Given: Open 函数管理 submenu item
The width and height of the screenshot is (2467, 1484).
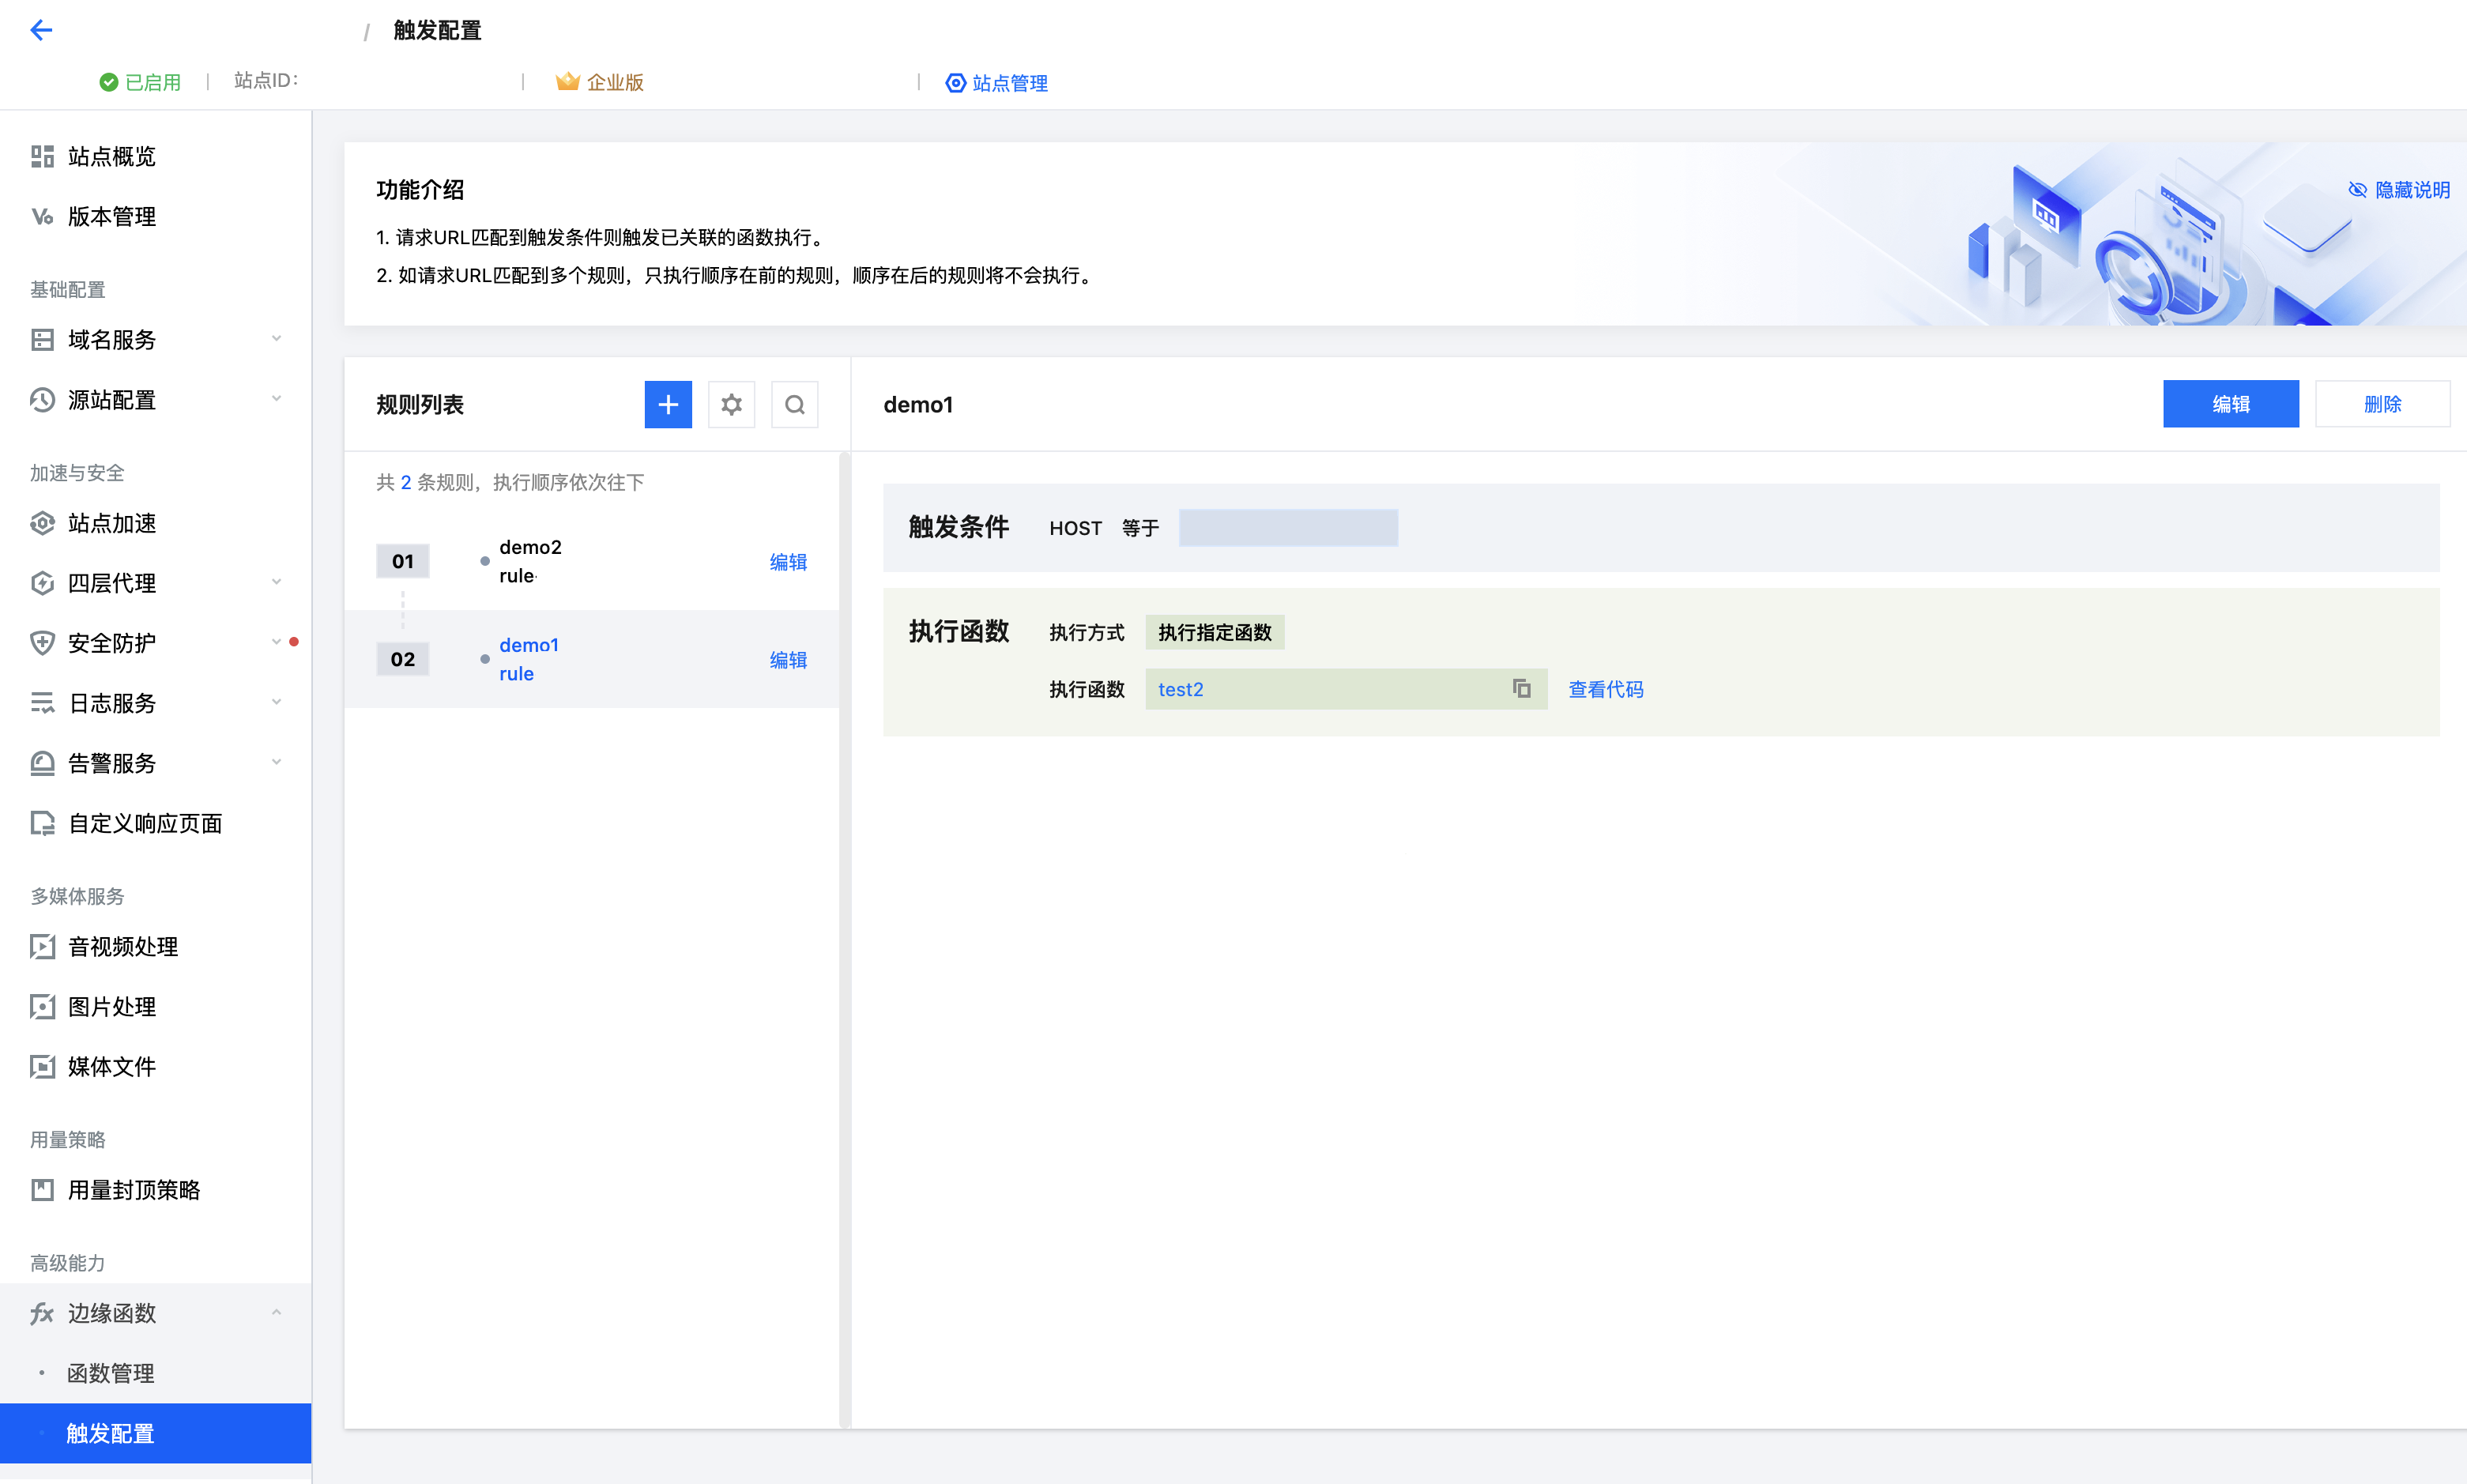Looking at the screenshot, I should tap(110, 1373).
